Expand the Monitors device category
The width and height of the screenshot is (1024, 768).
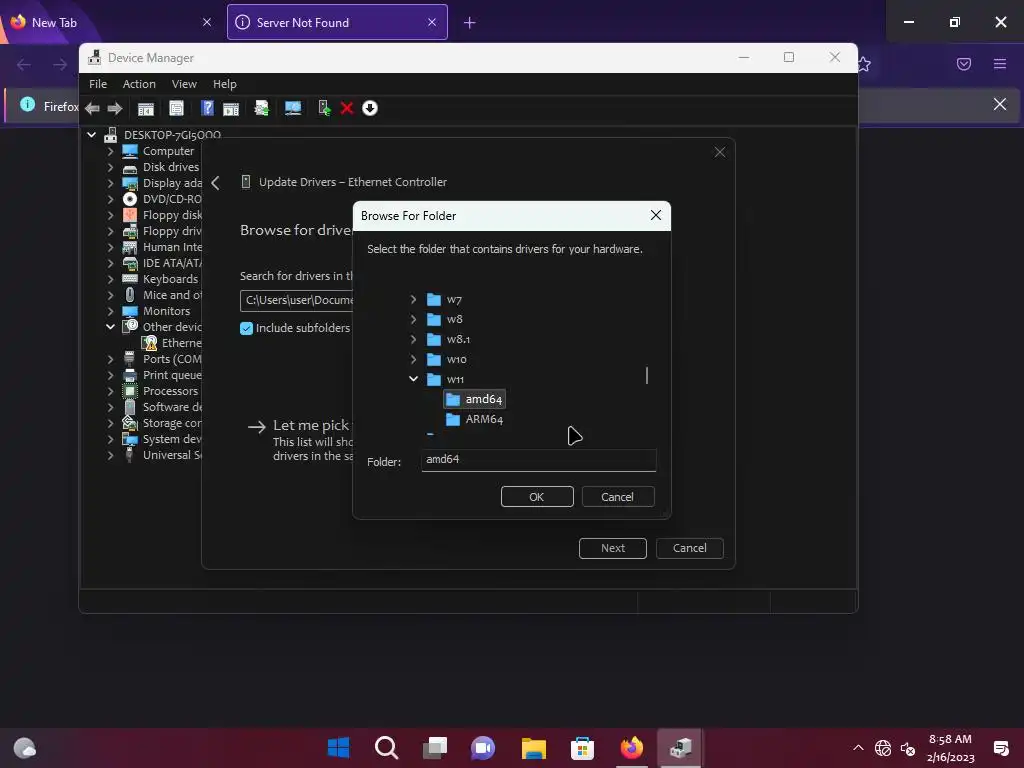110,311
